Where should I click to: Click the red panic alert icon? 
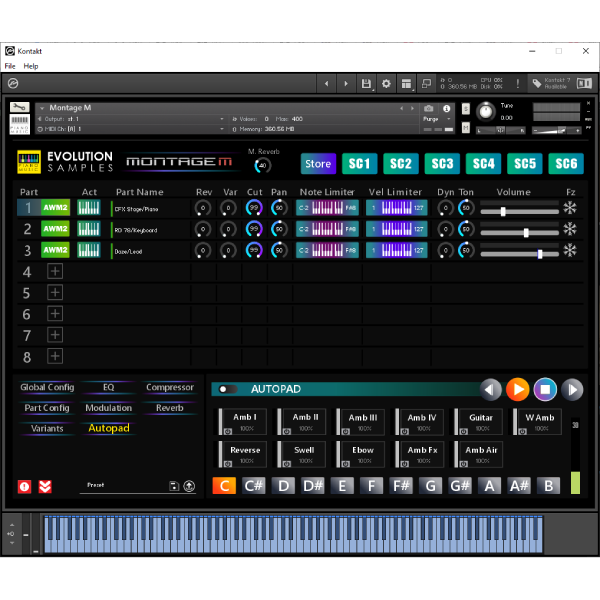tap(24, 487)
